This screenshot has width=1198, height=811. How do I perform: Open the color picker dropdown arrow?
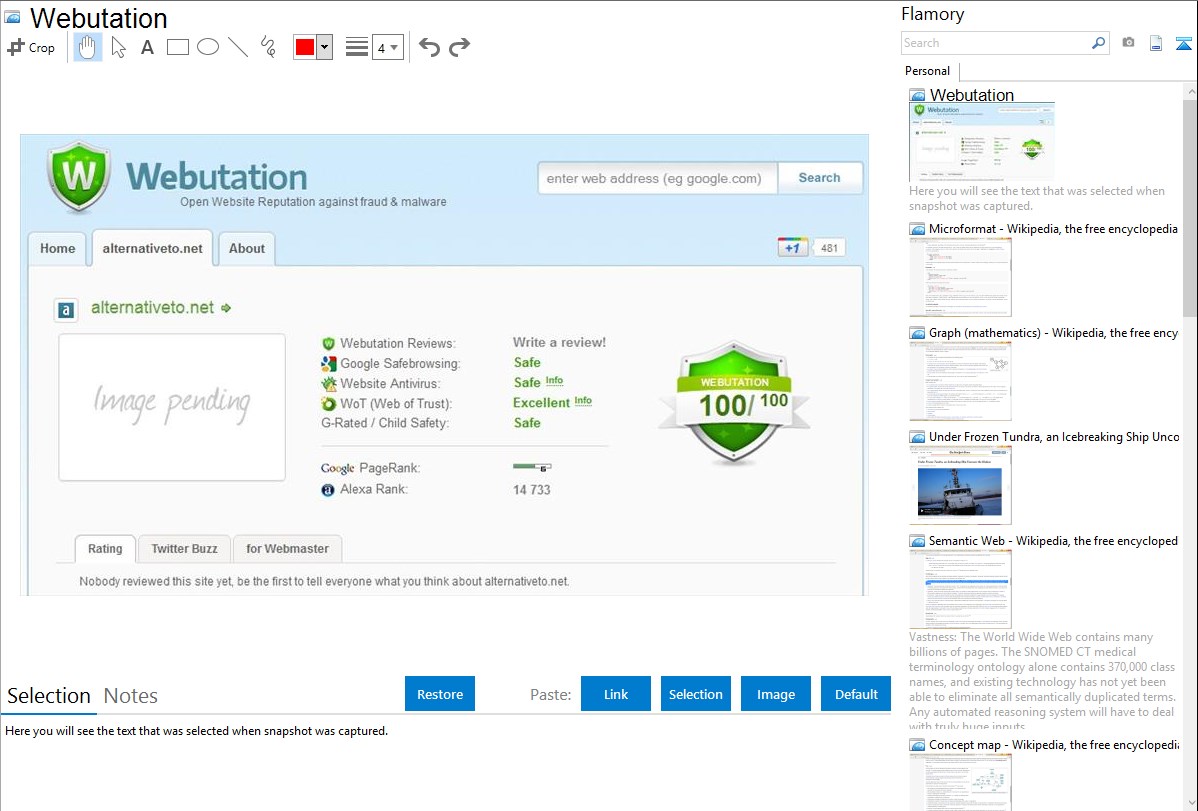pos(324,47)
